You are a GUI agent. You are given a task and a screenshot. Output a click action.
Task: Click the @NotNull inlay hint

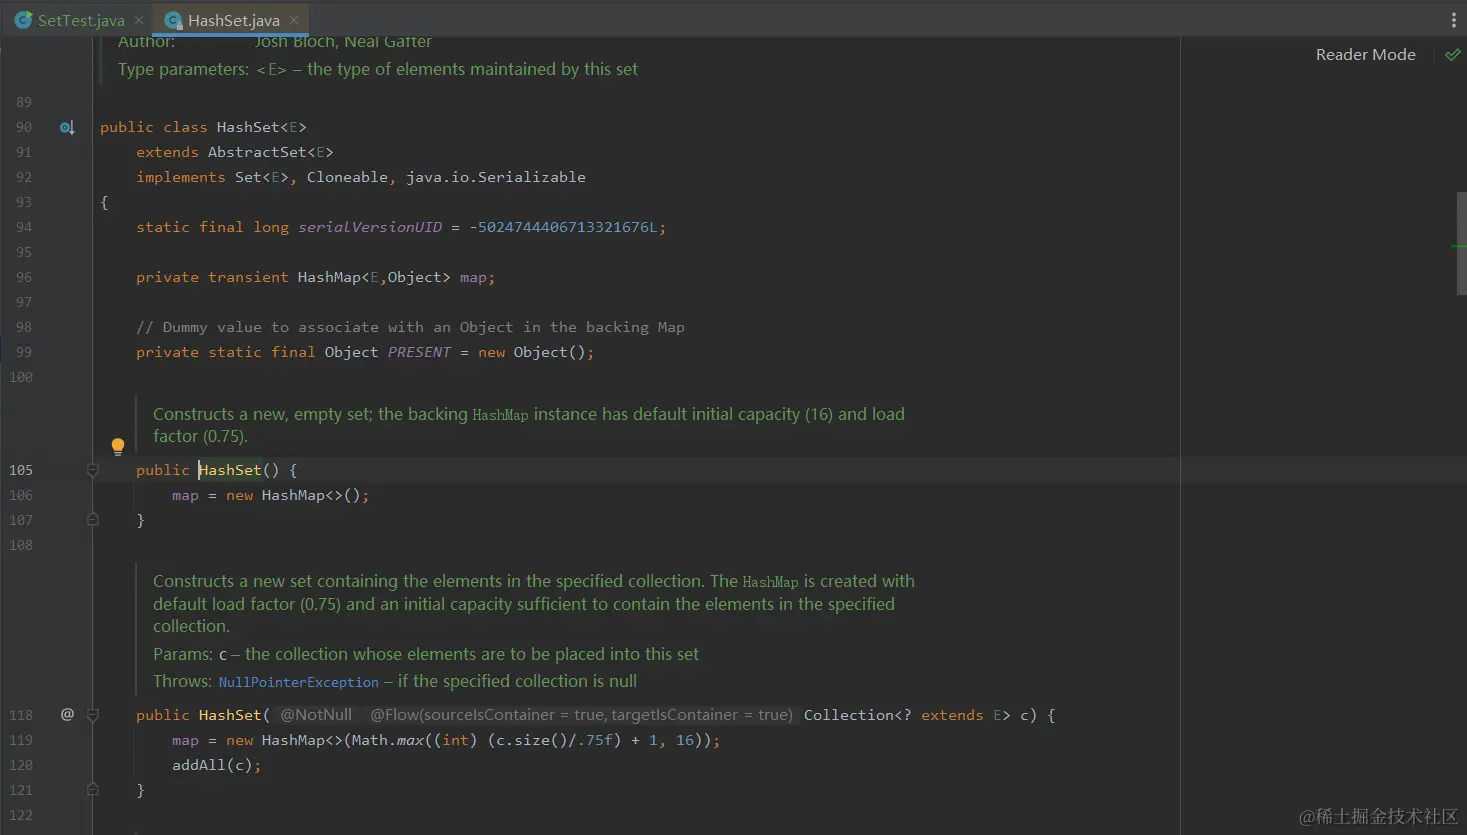tap(316, 715)
